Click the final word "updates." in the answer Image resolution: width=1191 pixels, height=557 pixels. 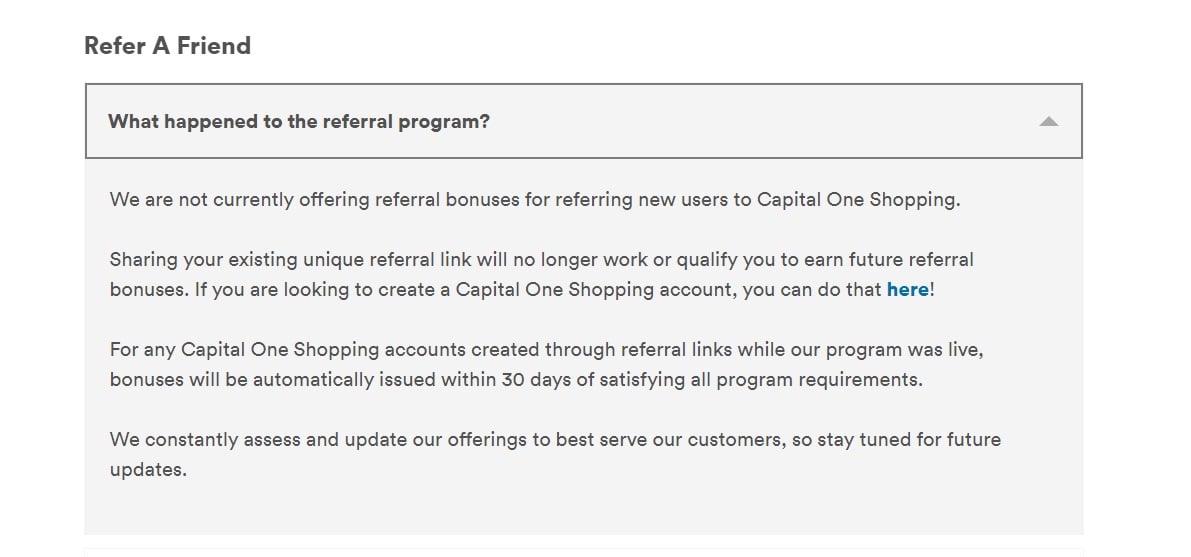(x=148, y=470)
